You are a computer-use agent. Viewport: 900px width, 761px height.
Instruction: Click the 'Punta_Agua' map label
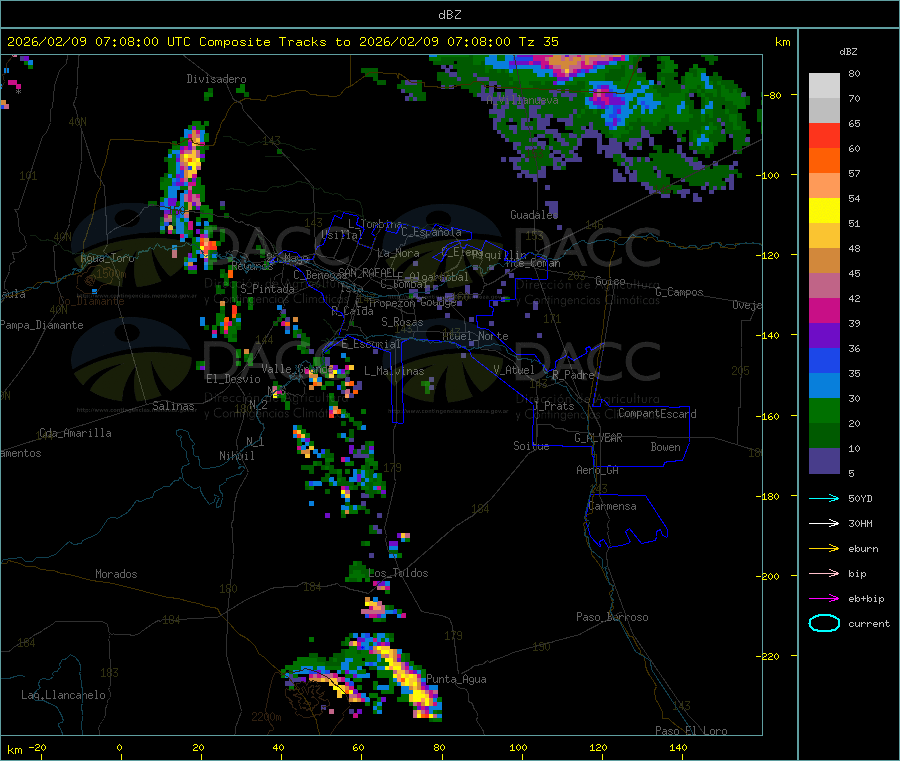tap(456, 679)
